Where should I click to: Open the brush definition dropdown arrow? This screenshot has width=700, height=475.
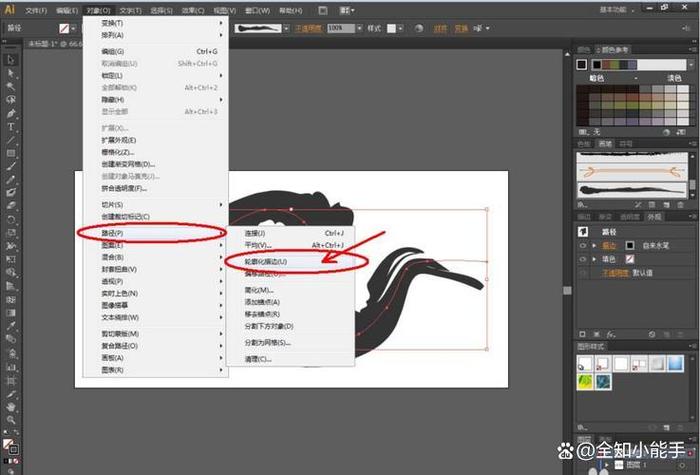click(x=286, y=28)
